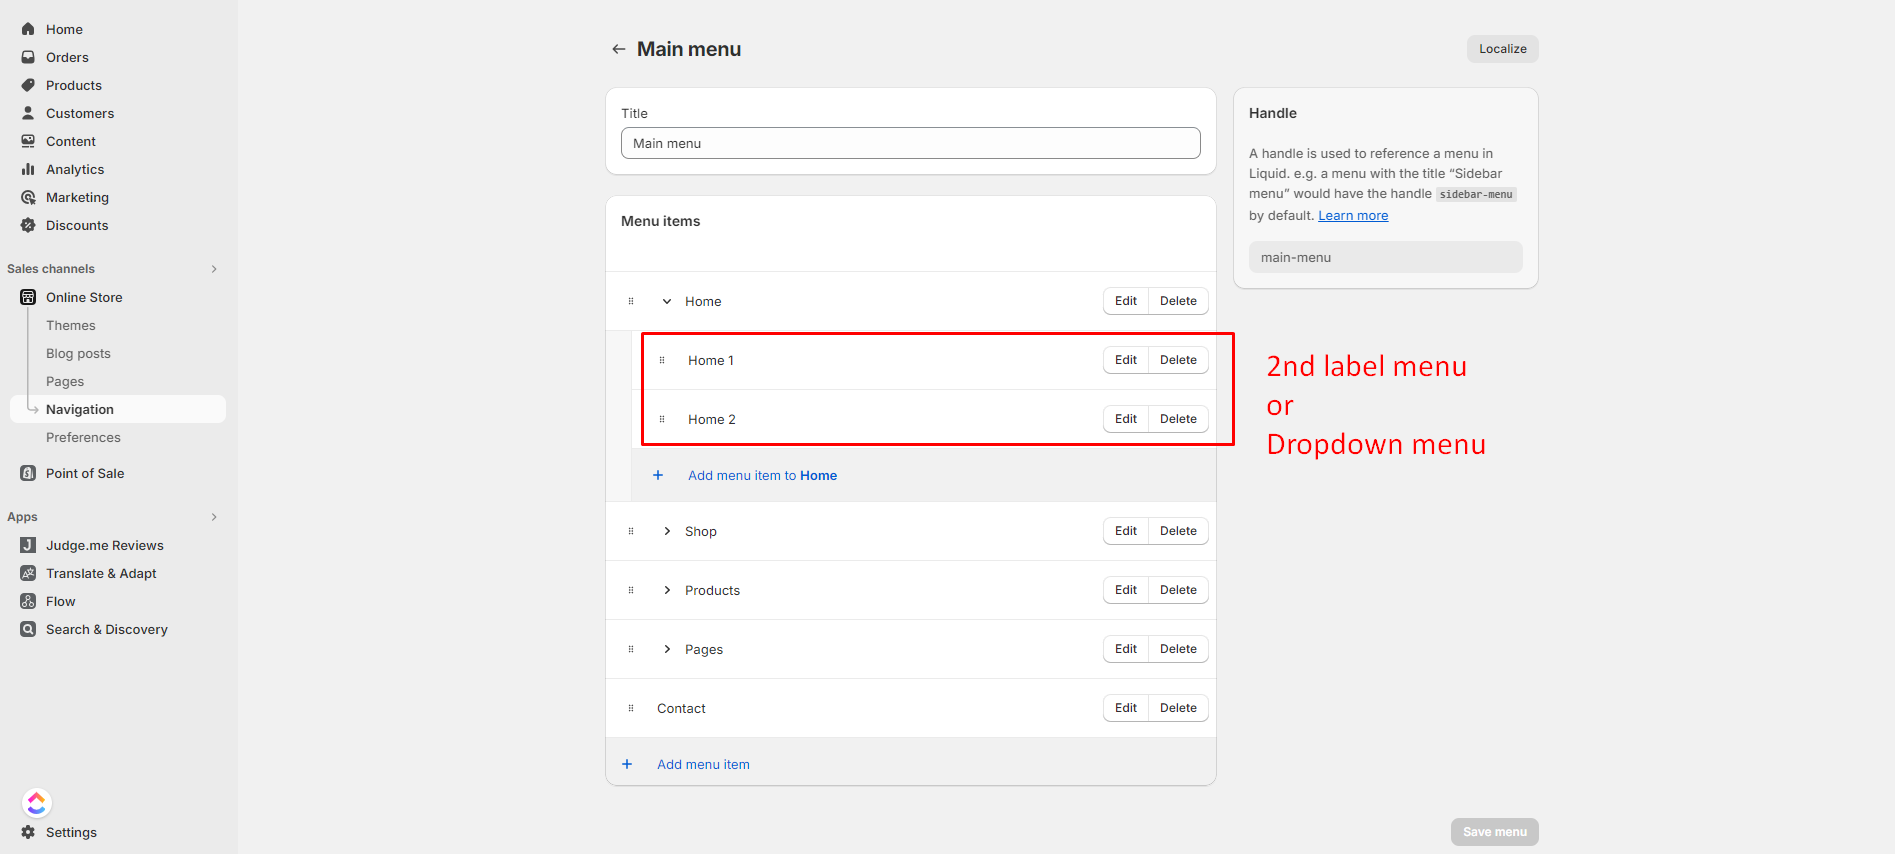Delete the Contact menu item
The width and height of the screenshot is (1895, 854).
click(x=1178, y=708)
